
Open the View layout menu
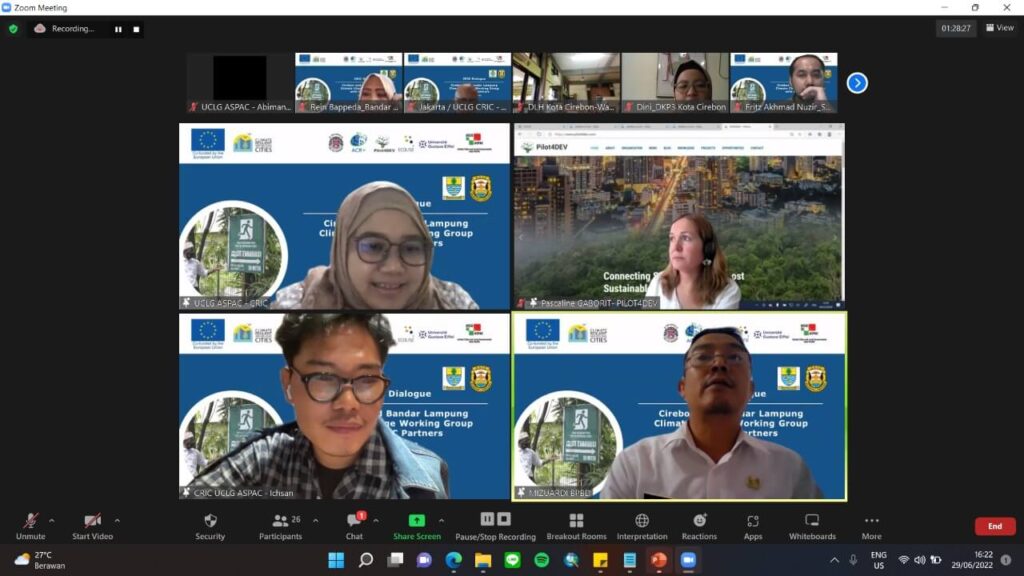1000,27
